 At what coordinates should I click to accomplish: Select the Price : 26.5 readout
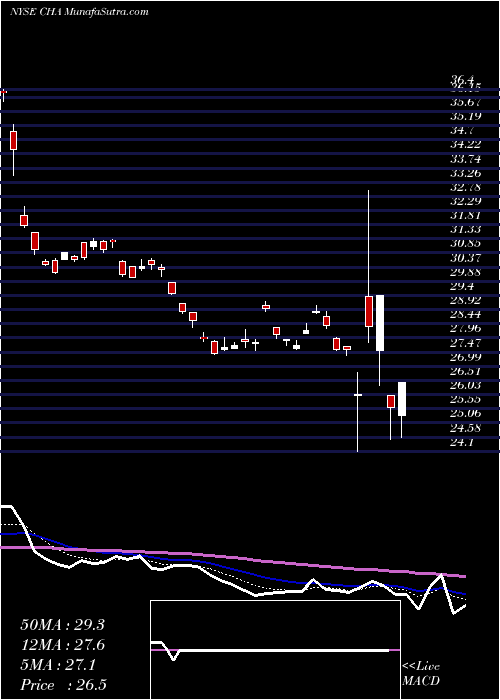(x=63, y=685)
